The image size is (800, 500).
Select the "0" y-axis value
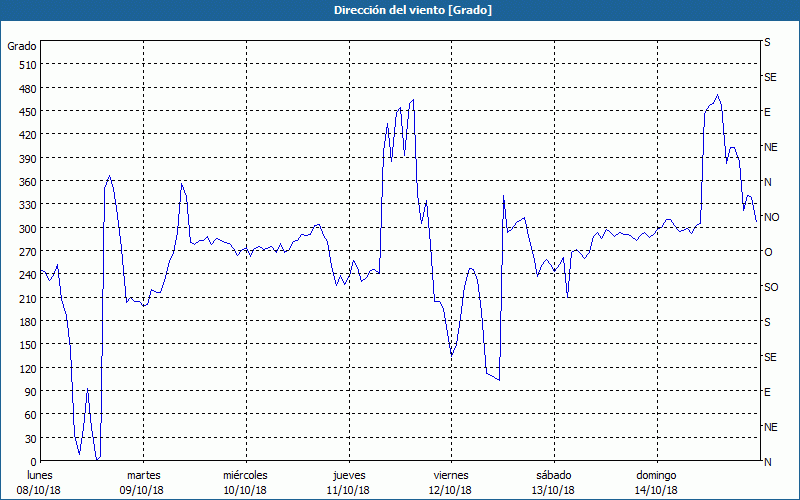tap(34, 462)
